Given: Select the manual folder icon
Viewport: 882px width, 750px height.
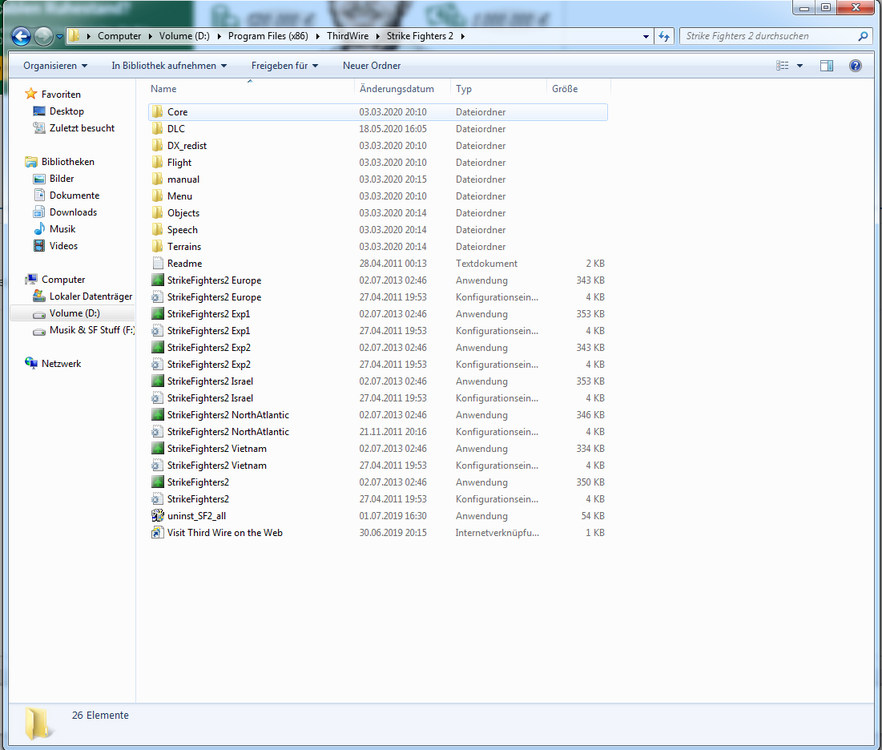Looking at the screenshot, I should coord(158,179).
